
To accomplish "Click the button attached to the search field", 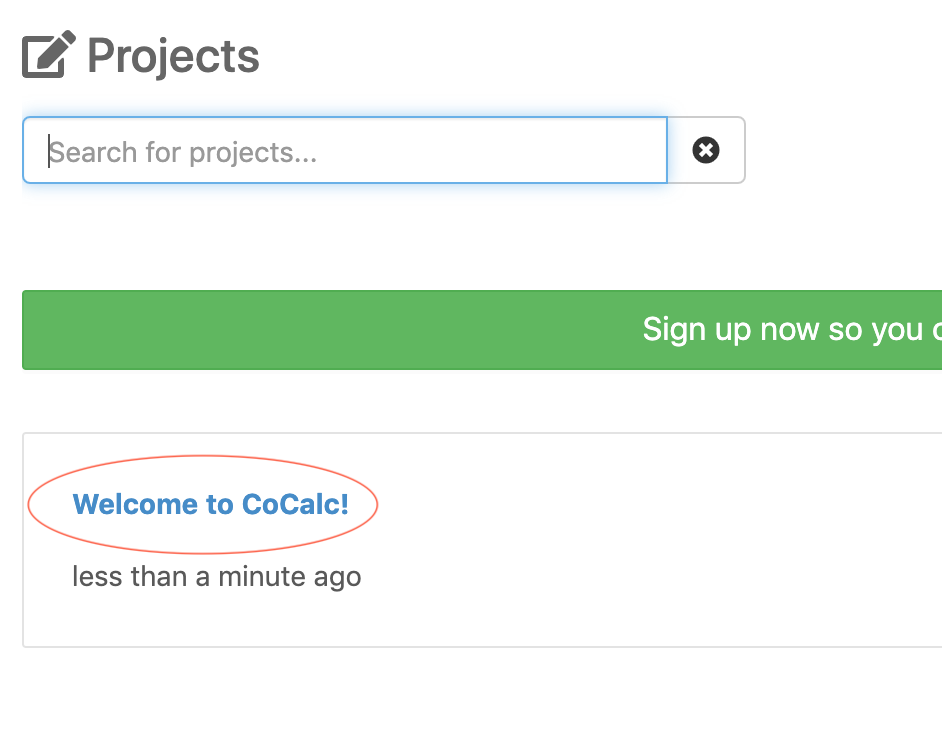I will 706,151.
